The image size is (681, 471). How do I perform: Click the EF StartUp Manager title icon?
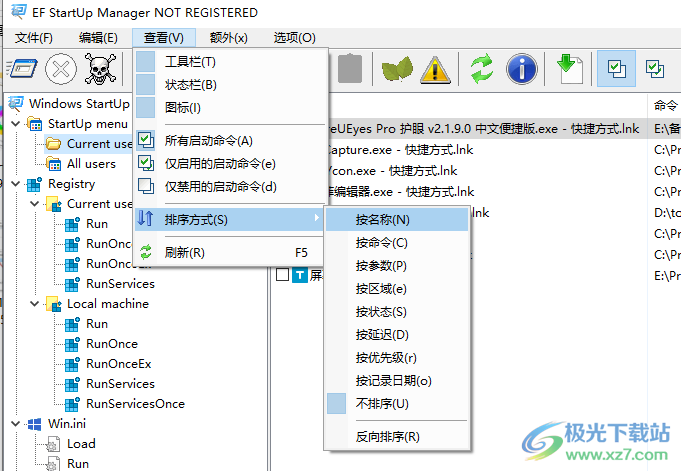click(x=18, y=11)
